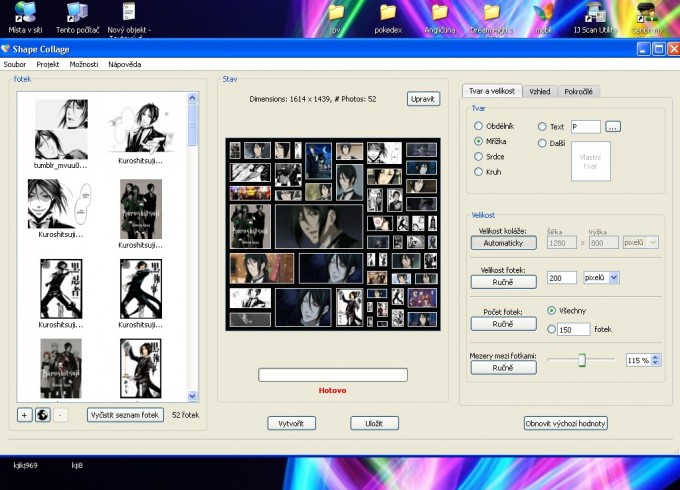
Task: Click Ručně button under Počet fotek
Action: [x=503, y=323]
